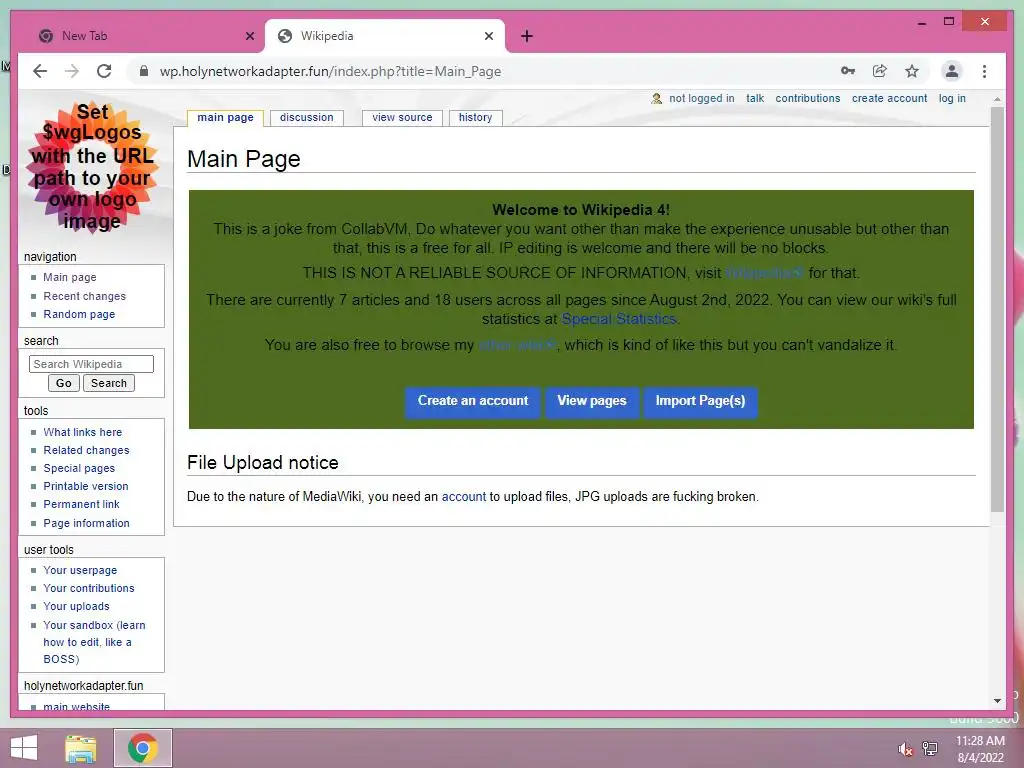Click the padlock site info icon

click(144, 71)
